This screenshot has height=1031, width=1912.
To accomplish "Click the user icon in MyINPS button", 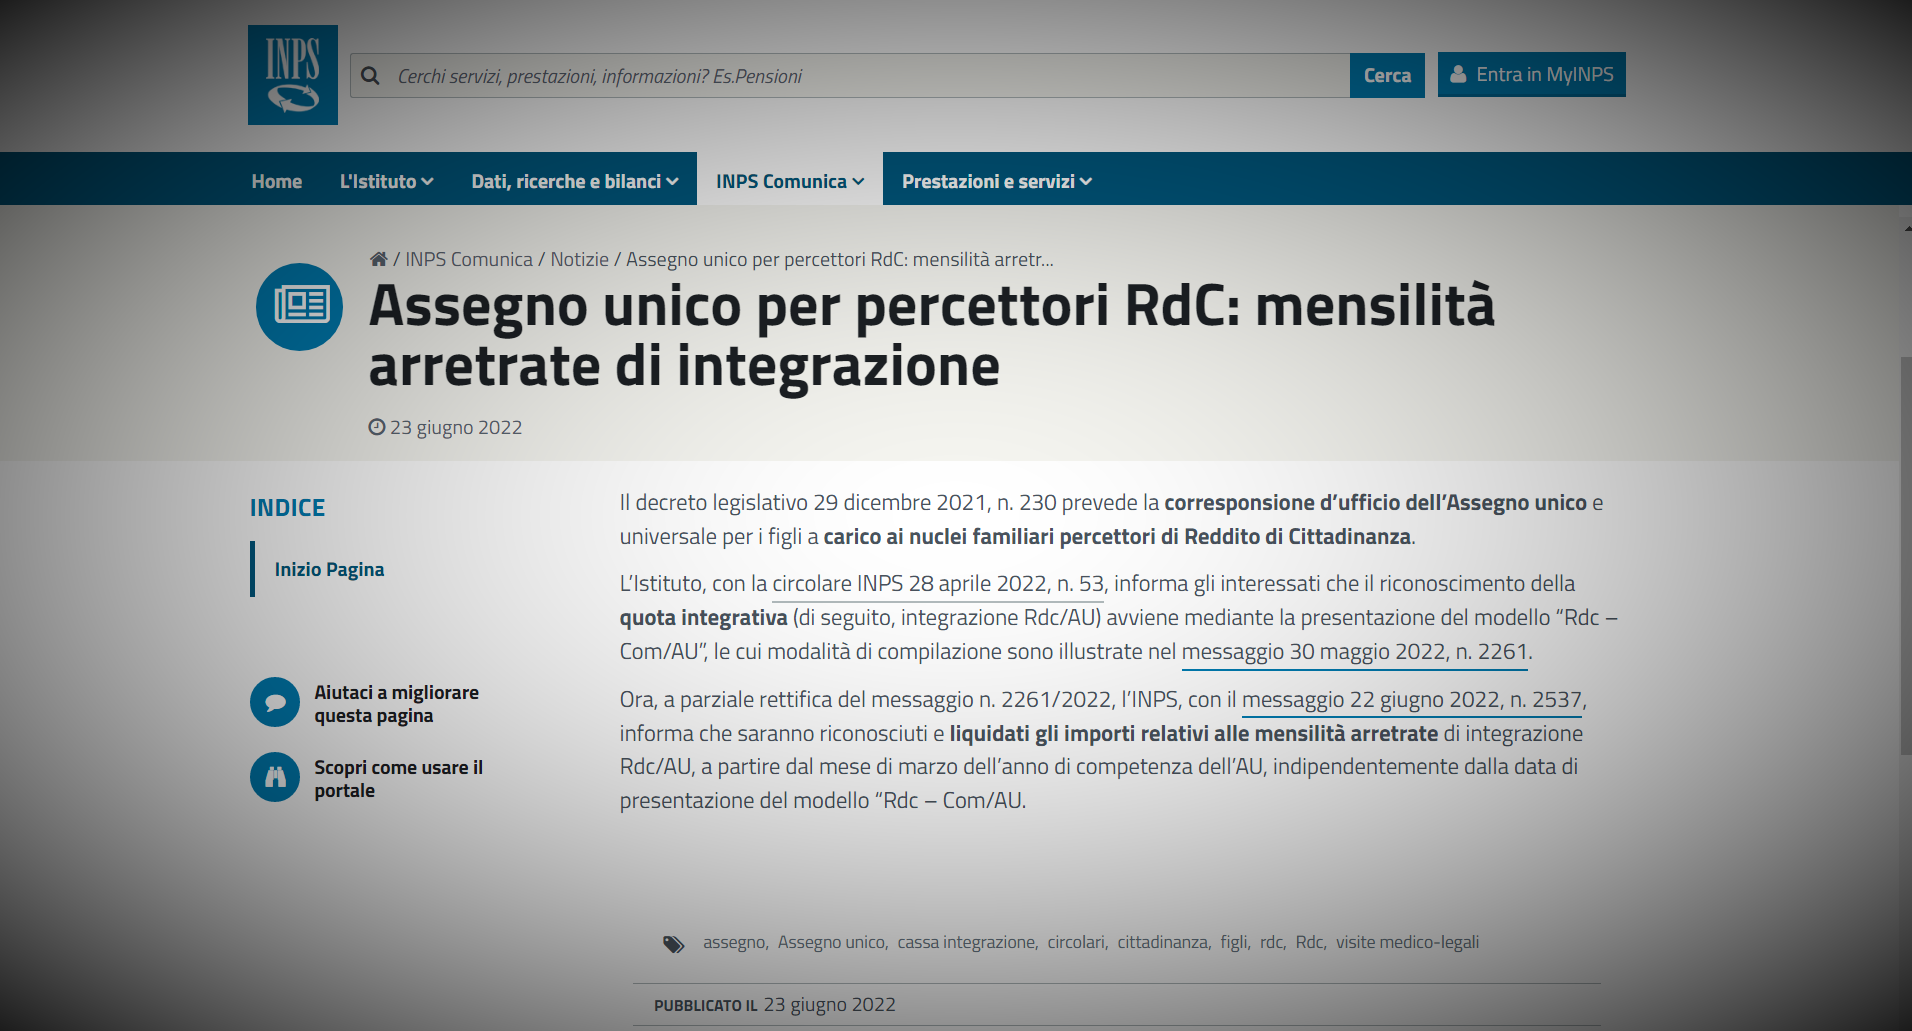I will (1459, 75).
